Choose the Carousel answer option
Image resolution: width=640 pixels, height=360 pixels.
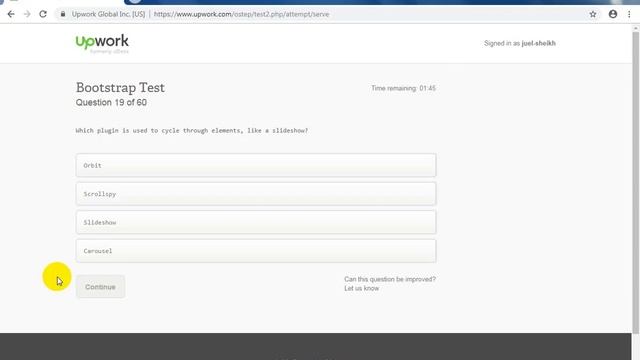point(256,251)
